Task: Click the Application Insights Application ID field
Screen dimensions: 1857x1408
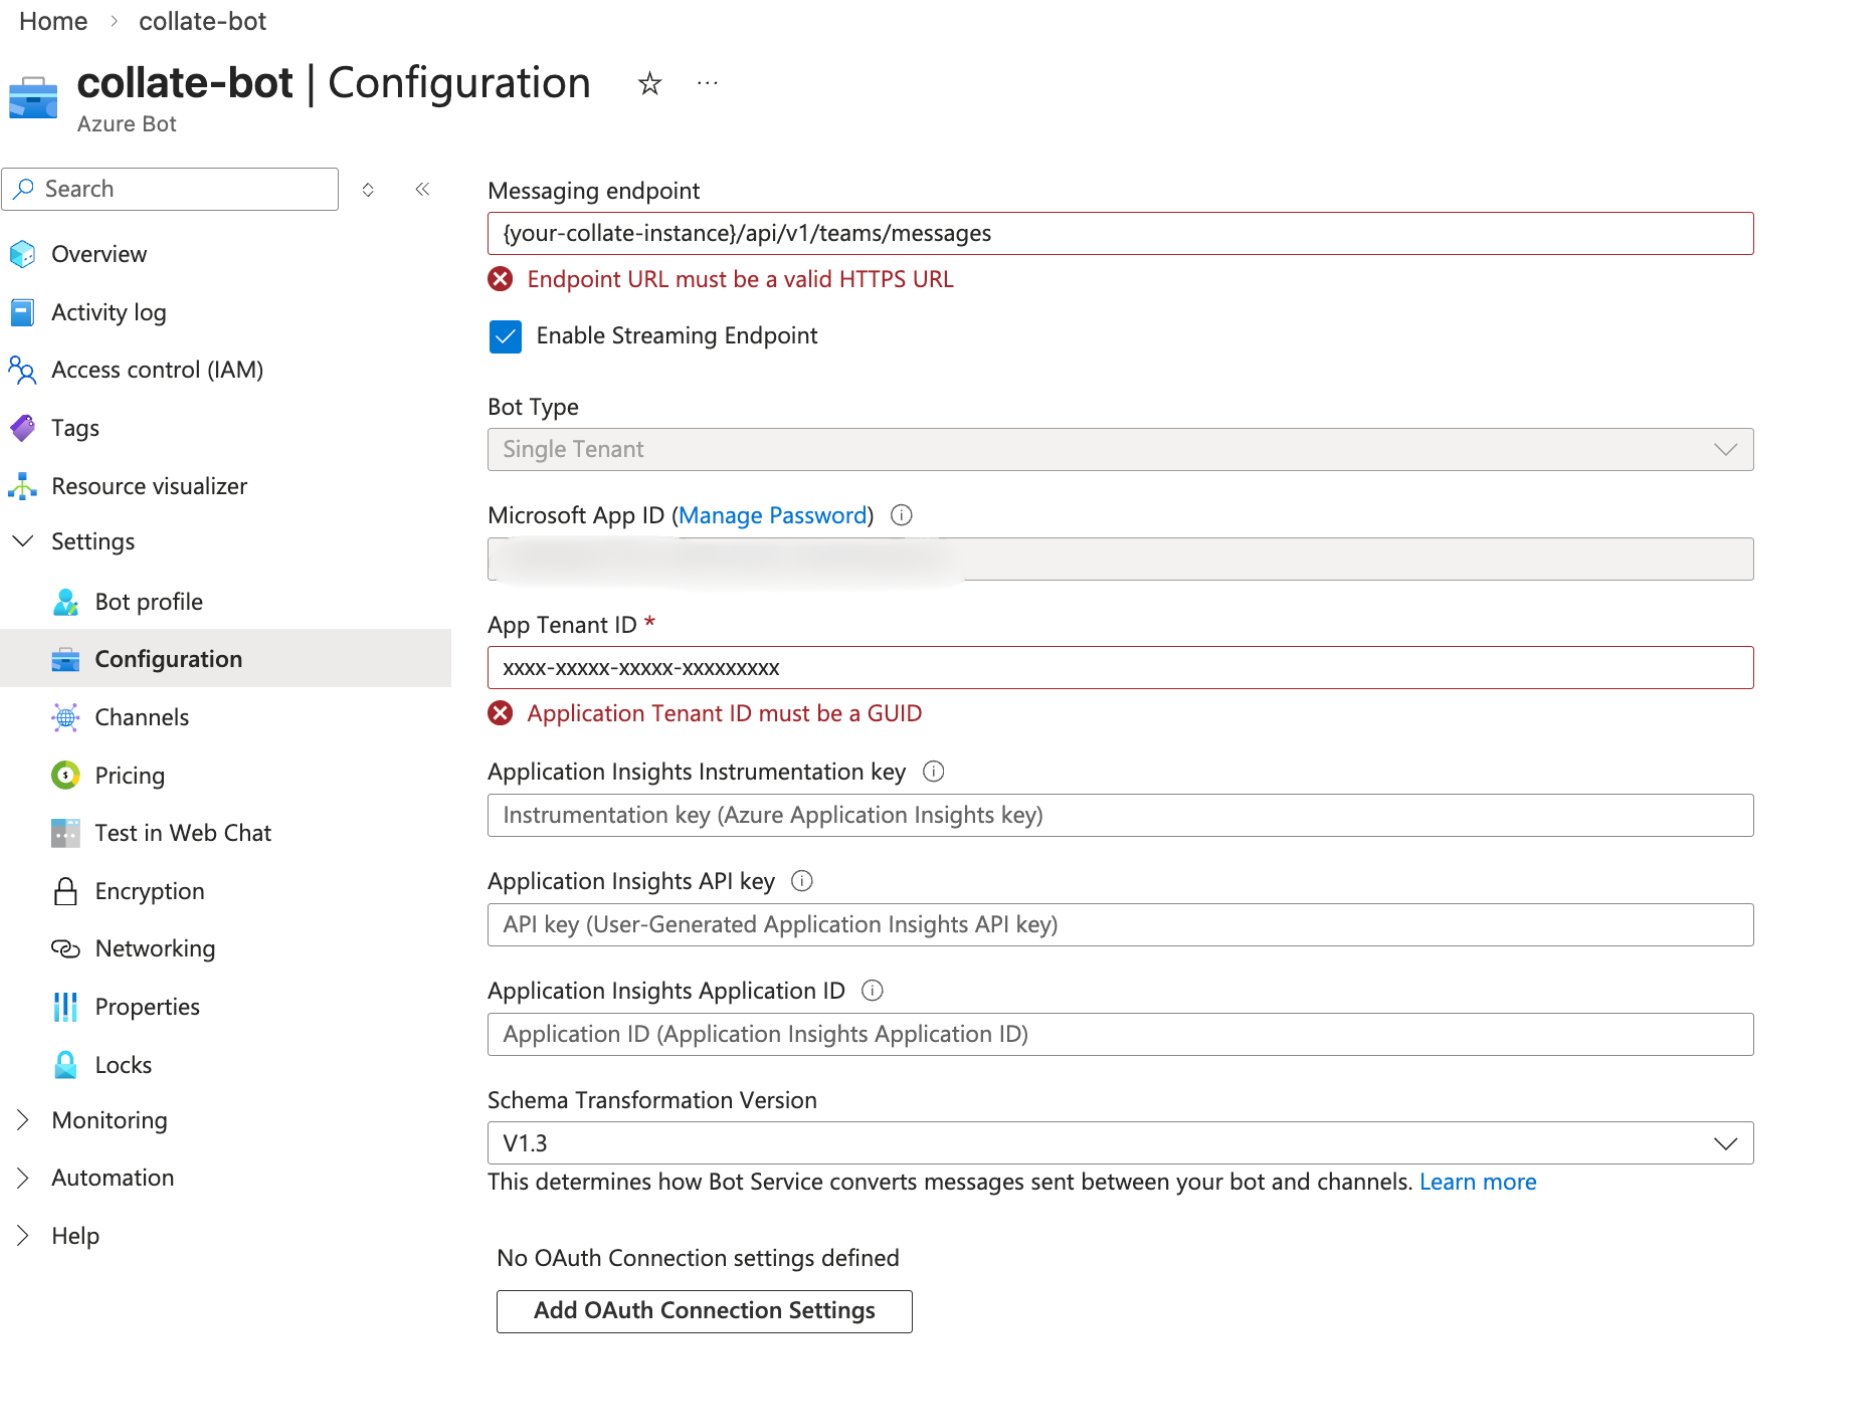Action: coord(1120,1034)
